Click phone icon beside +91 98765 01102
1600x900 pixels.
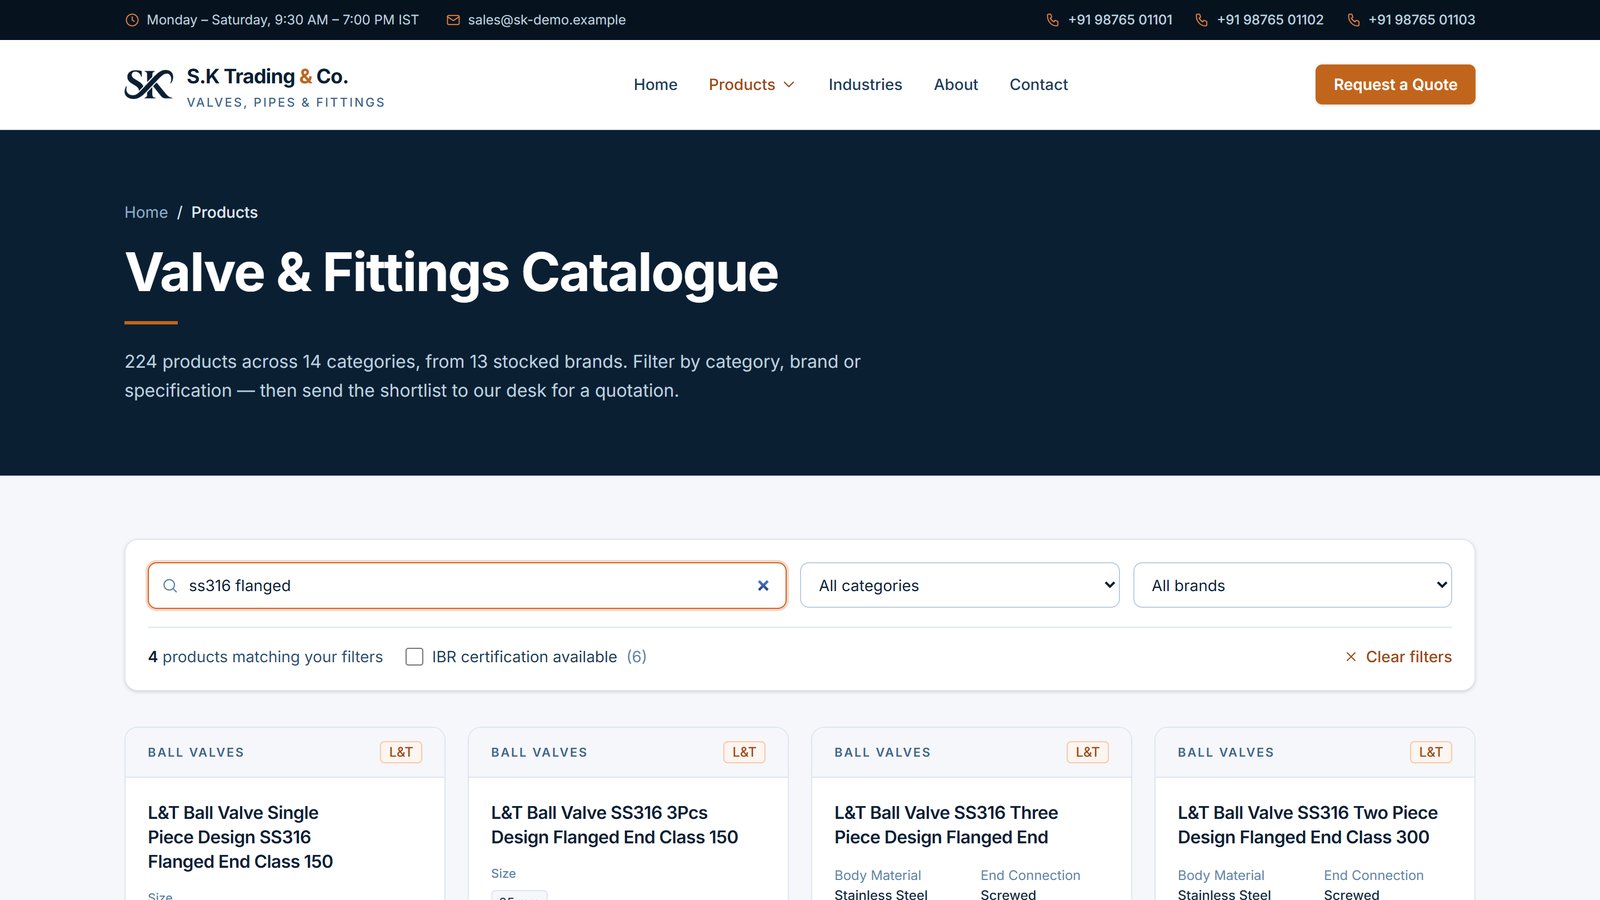point(1202,20)
